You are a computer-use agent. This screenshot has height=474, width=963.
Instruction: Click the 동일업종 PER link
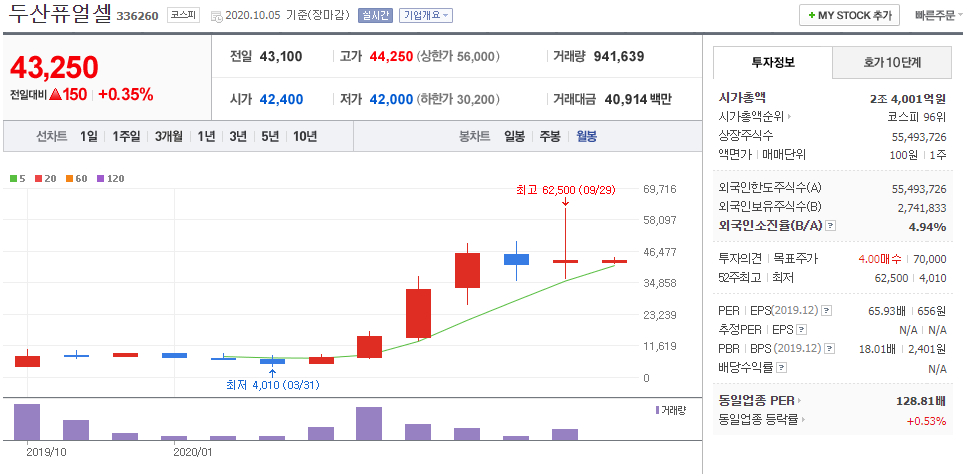coord(757,401)
